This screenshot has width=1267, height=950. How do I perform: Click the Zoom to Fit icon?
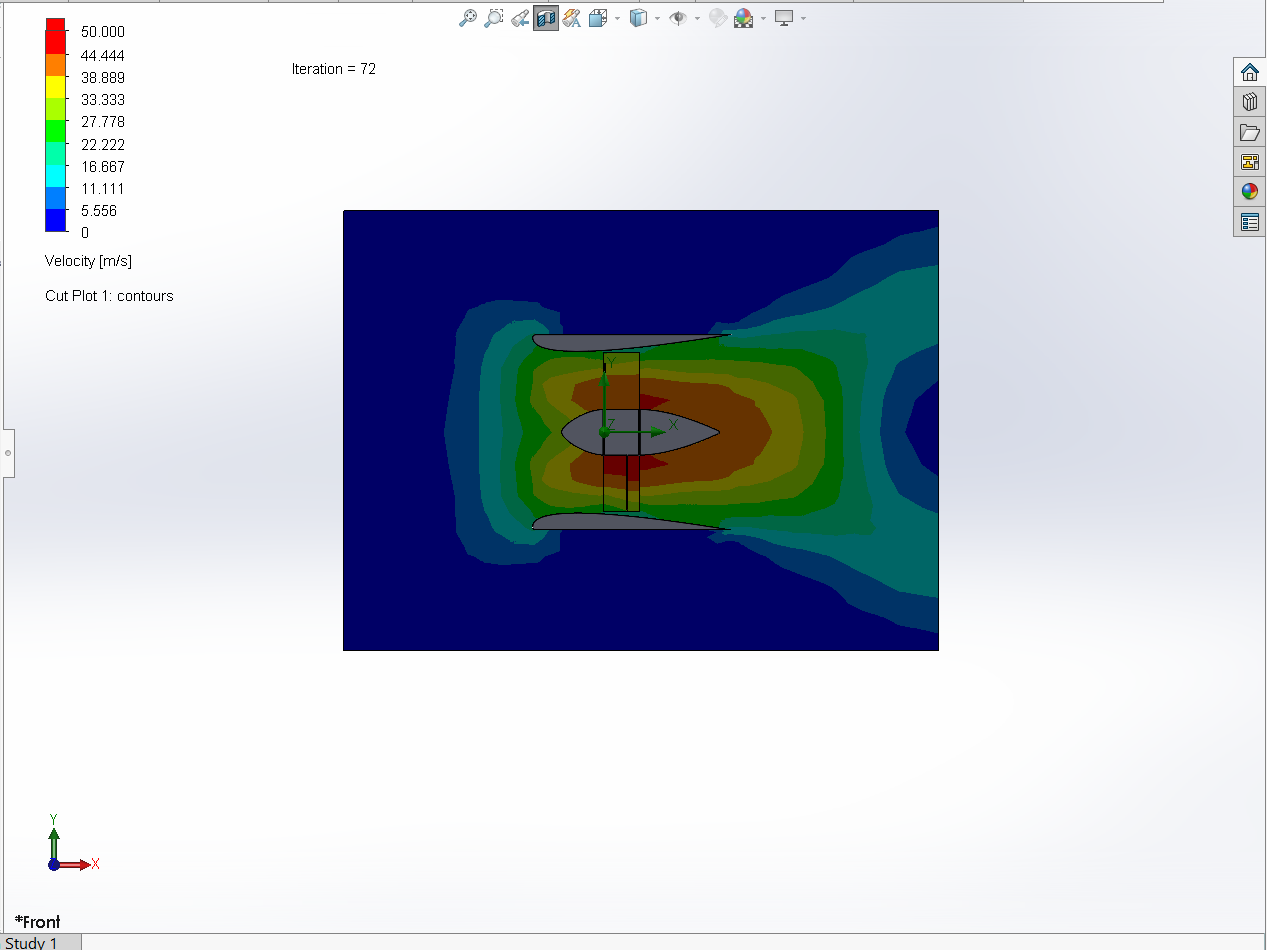[x=467, y=18]
